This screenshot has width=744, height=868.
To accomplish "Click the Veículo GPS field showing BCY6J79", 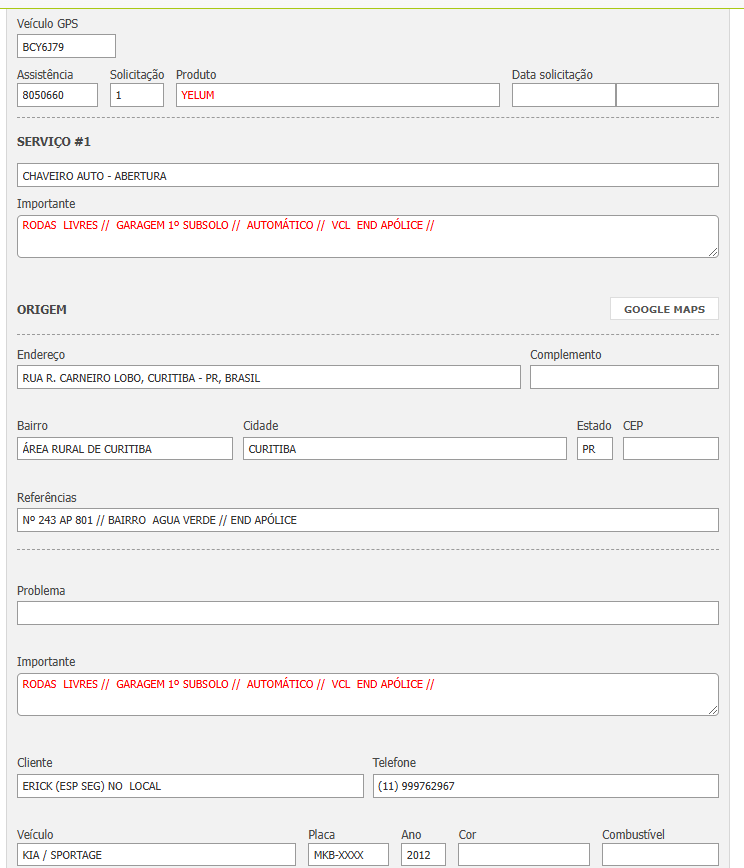I will point(66,46).
